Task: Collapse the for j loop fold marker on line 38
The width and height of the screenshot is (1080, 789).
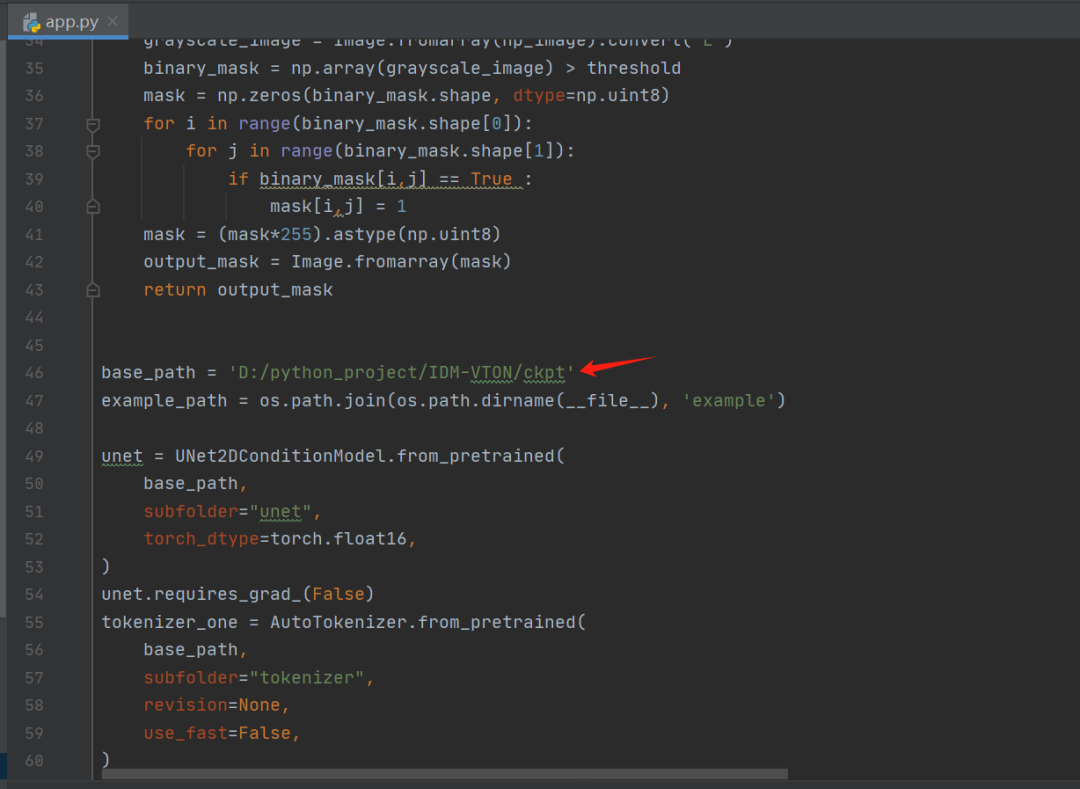Action: (93, 151)
